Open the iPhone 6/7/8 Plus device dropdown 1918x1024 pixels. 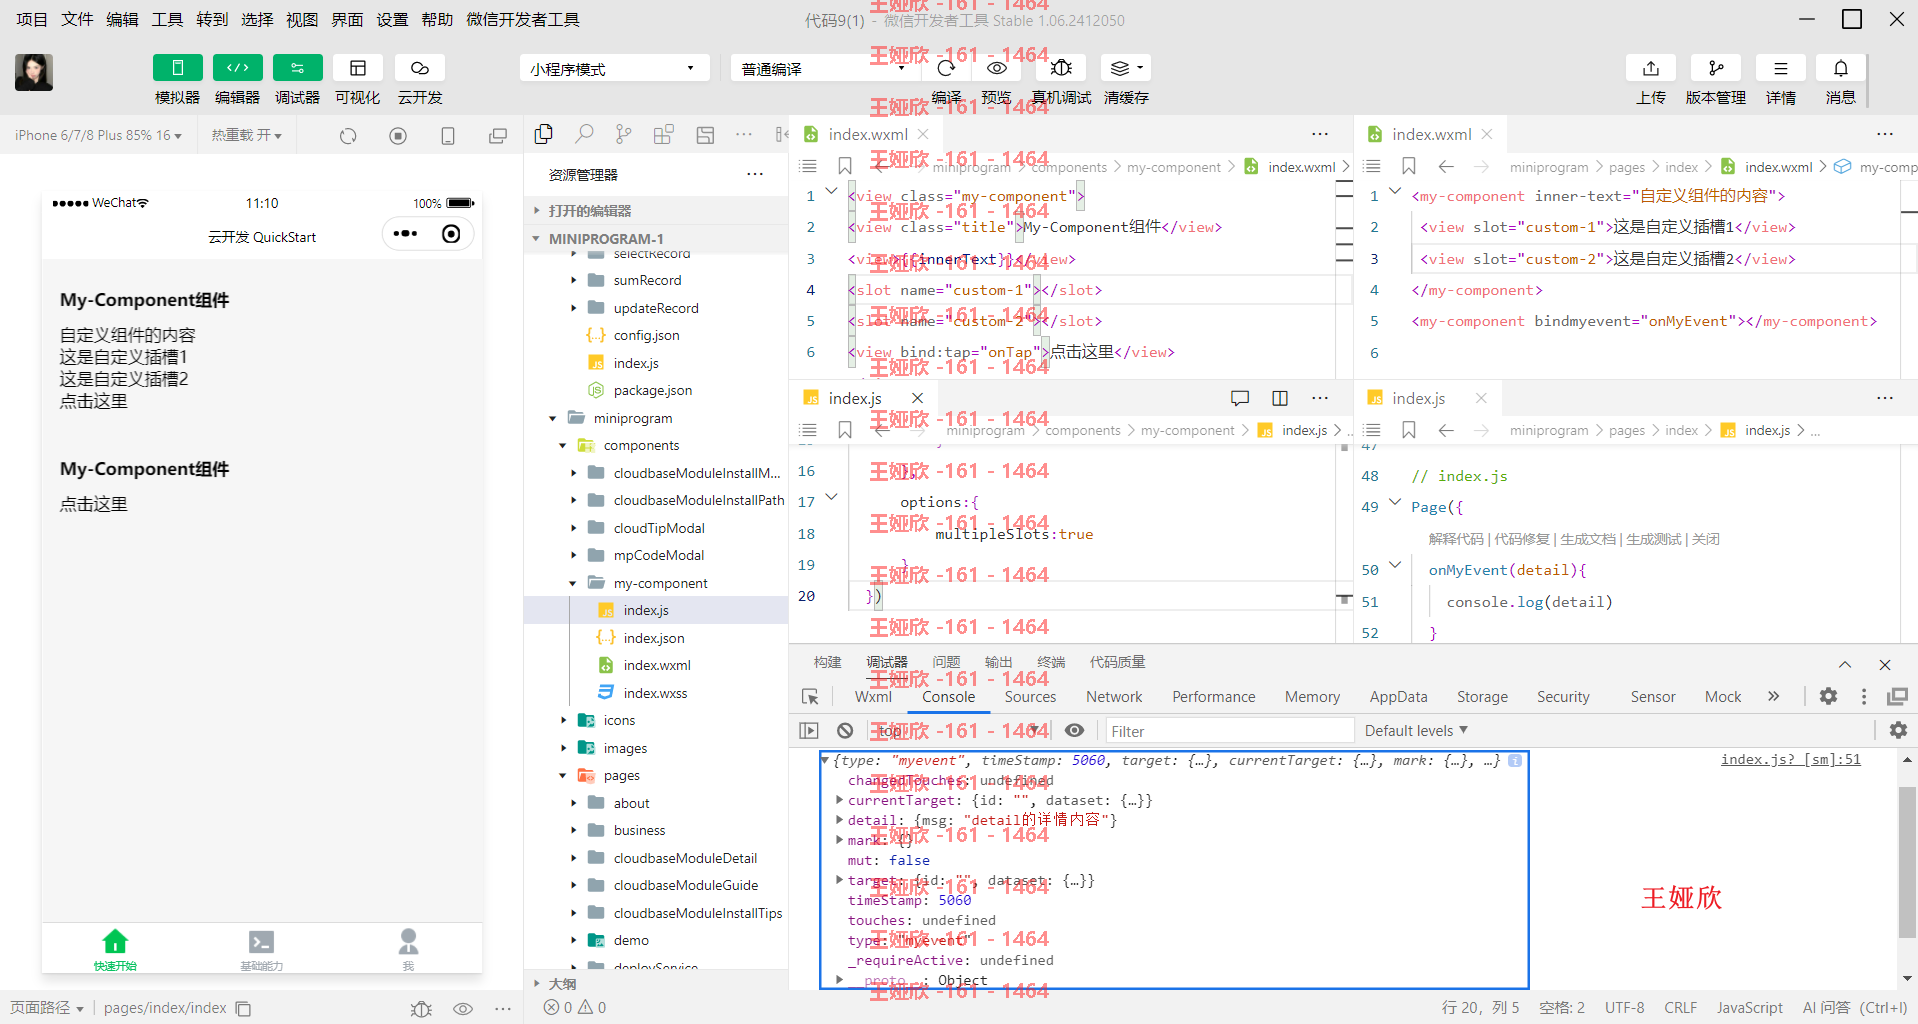(98, 135)
